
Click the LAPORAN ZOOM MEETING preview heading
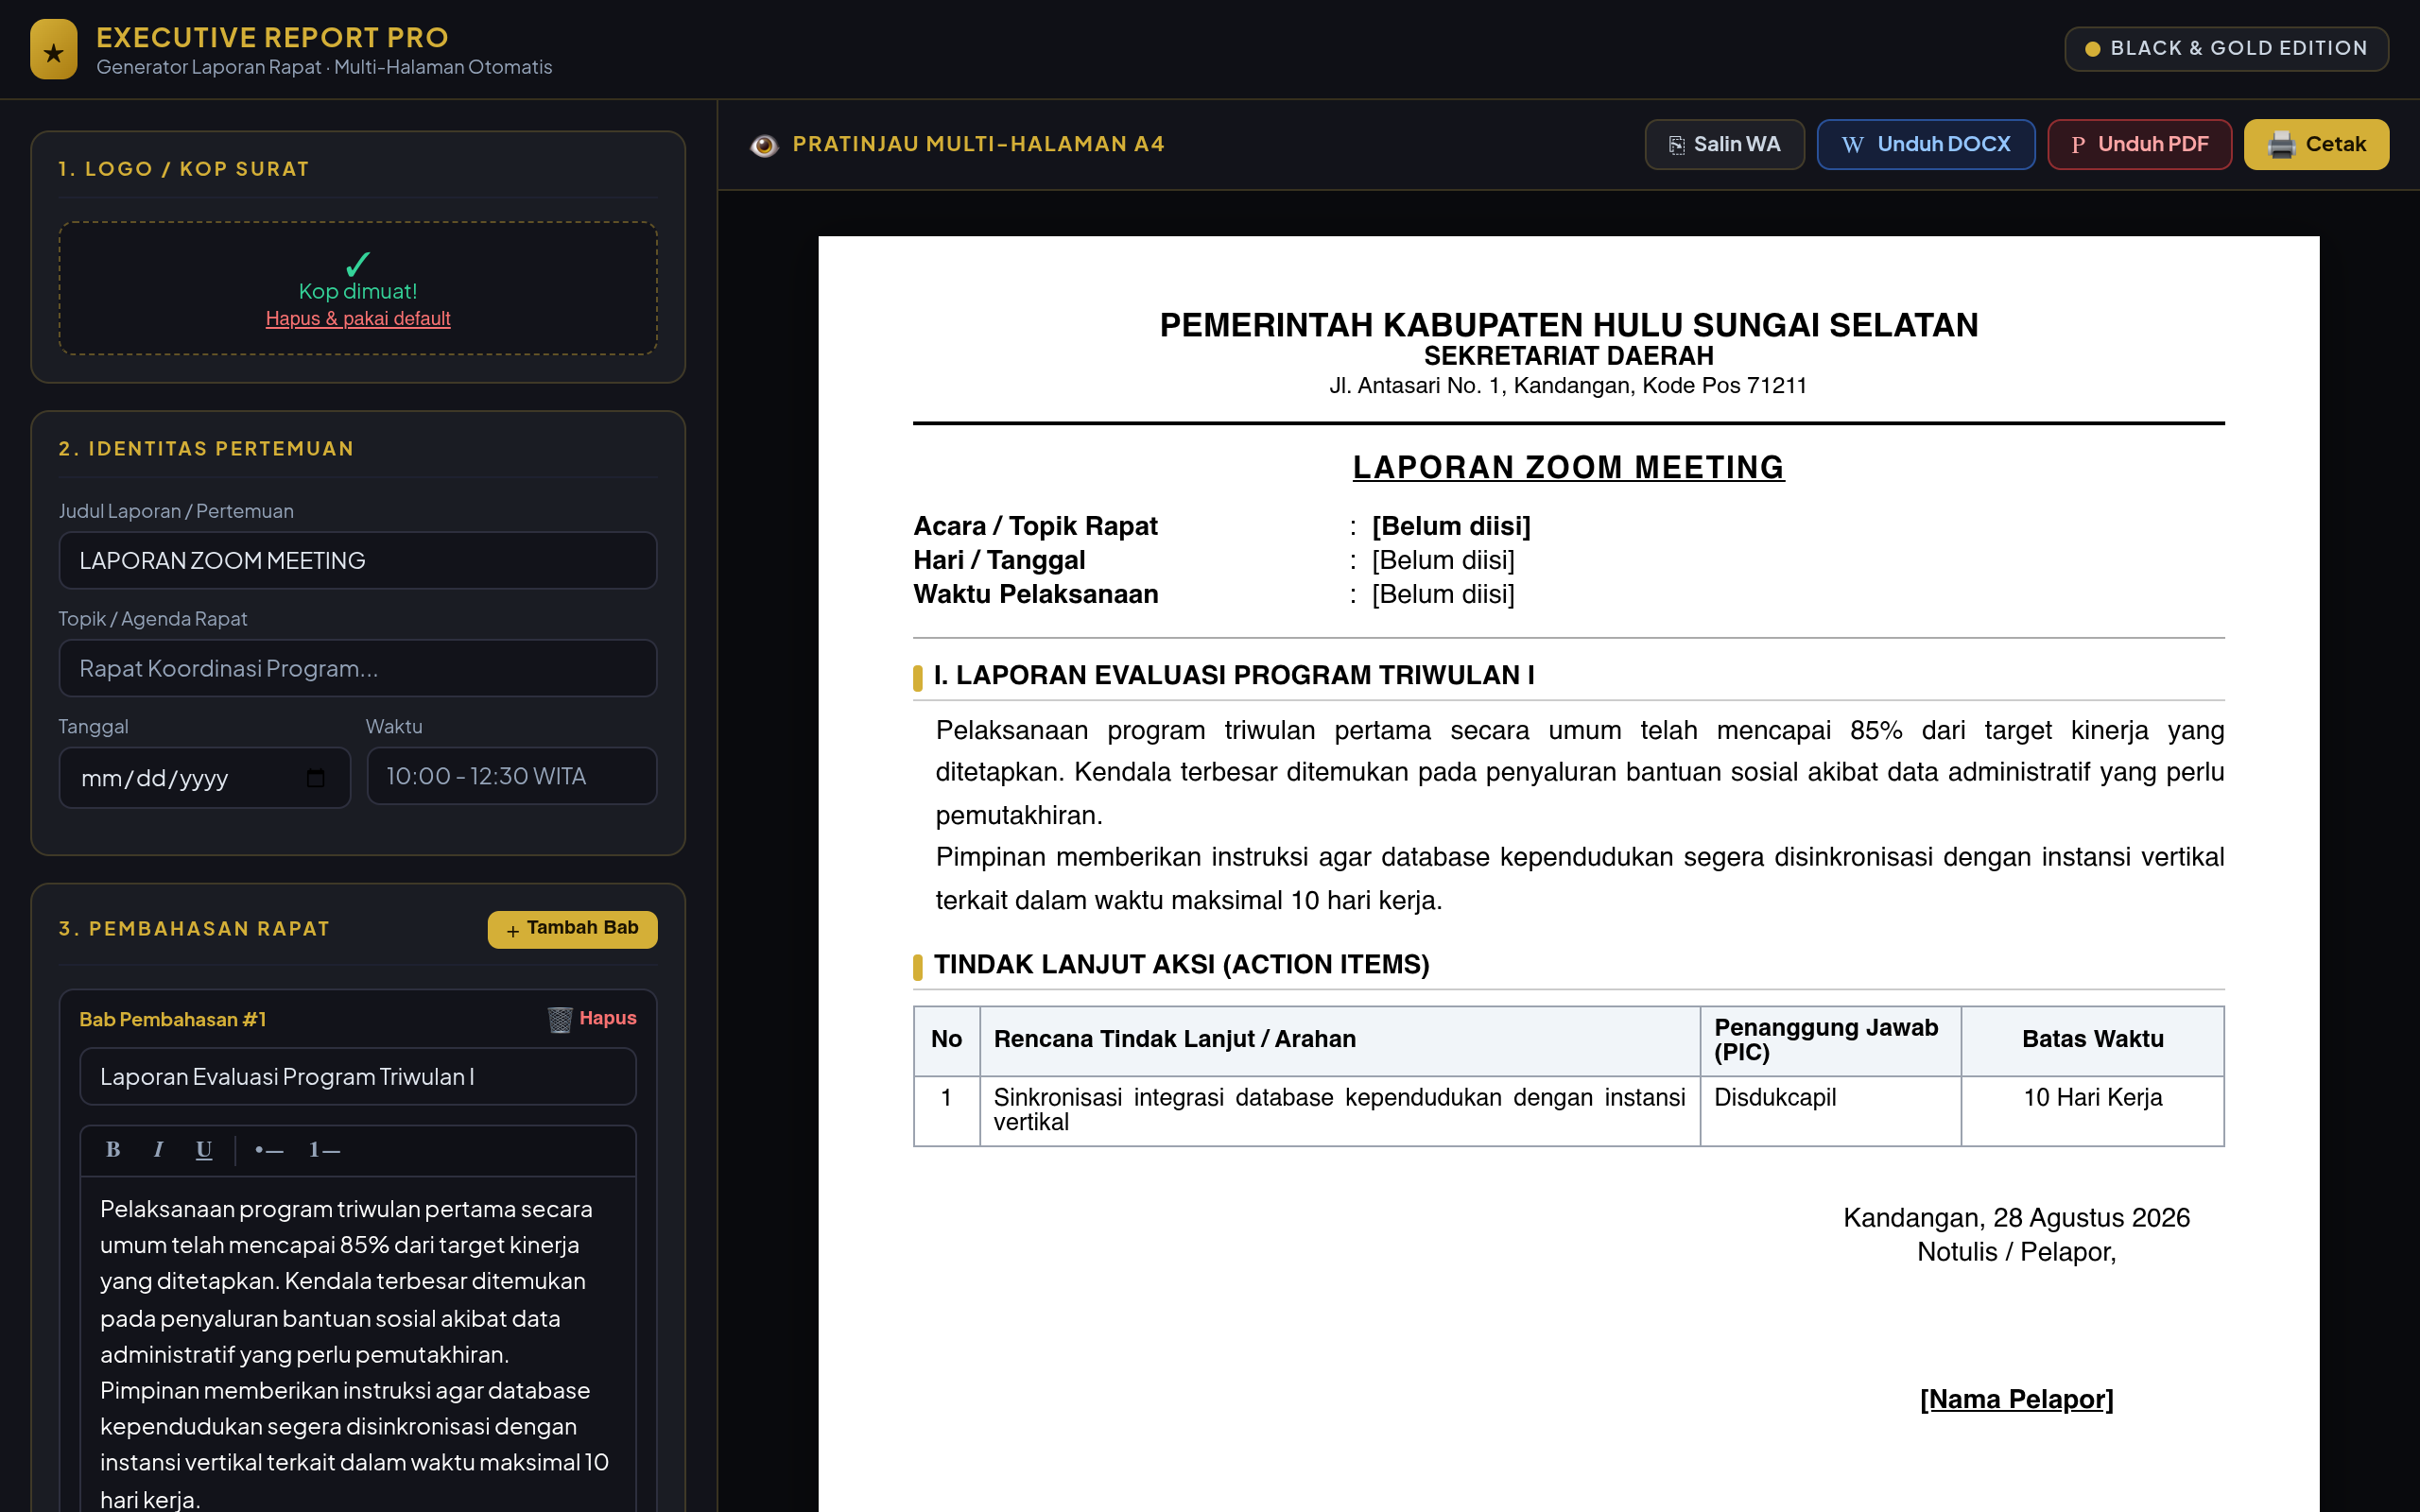1568,467
